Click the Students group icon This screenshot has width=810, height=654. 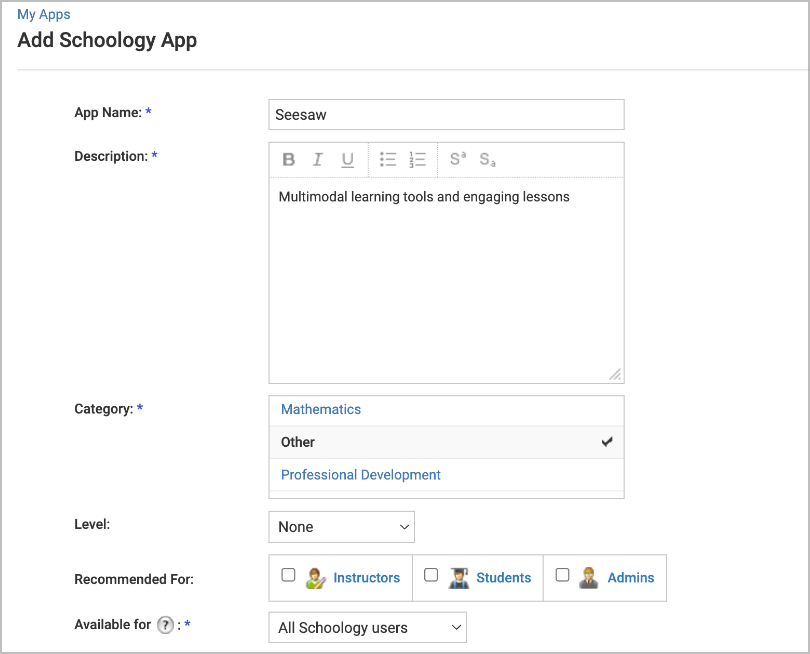(459, 577)
